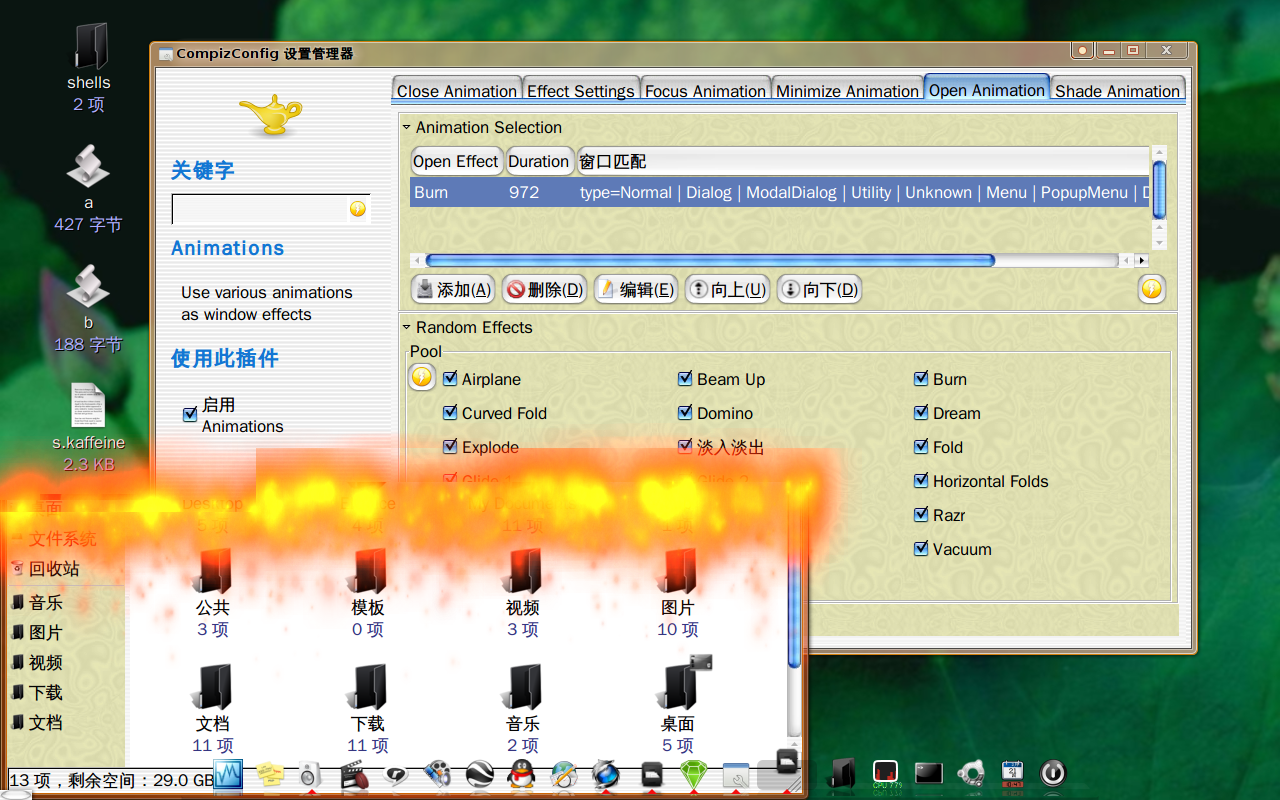Click the Duration column header
This screenshot has height=800, width=1280.
(x=538, y=161)
